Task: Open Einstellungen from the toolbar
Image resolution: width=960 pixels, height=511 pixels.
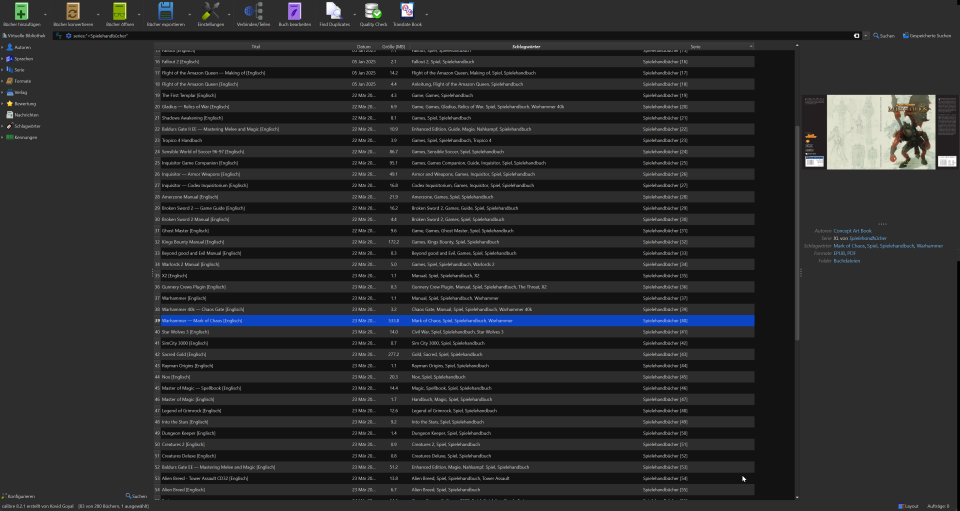Action: pyautogui.click(x=211, y=12)
